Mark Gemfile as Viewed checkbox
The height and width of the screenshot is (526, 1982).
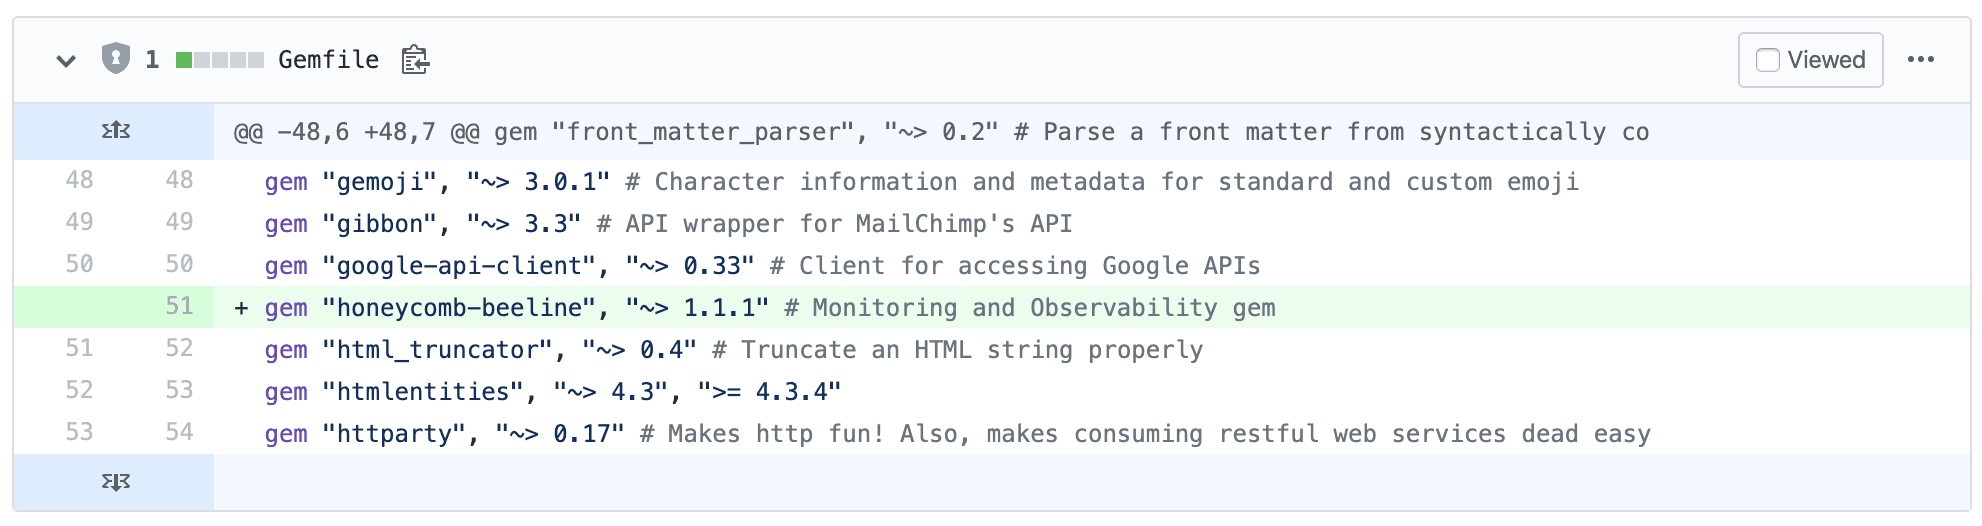click(x=1768, y=60)
